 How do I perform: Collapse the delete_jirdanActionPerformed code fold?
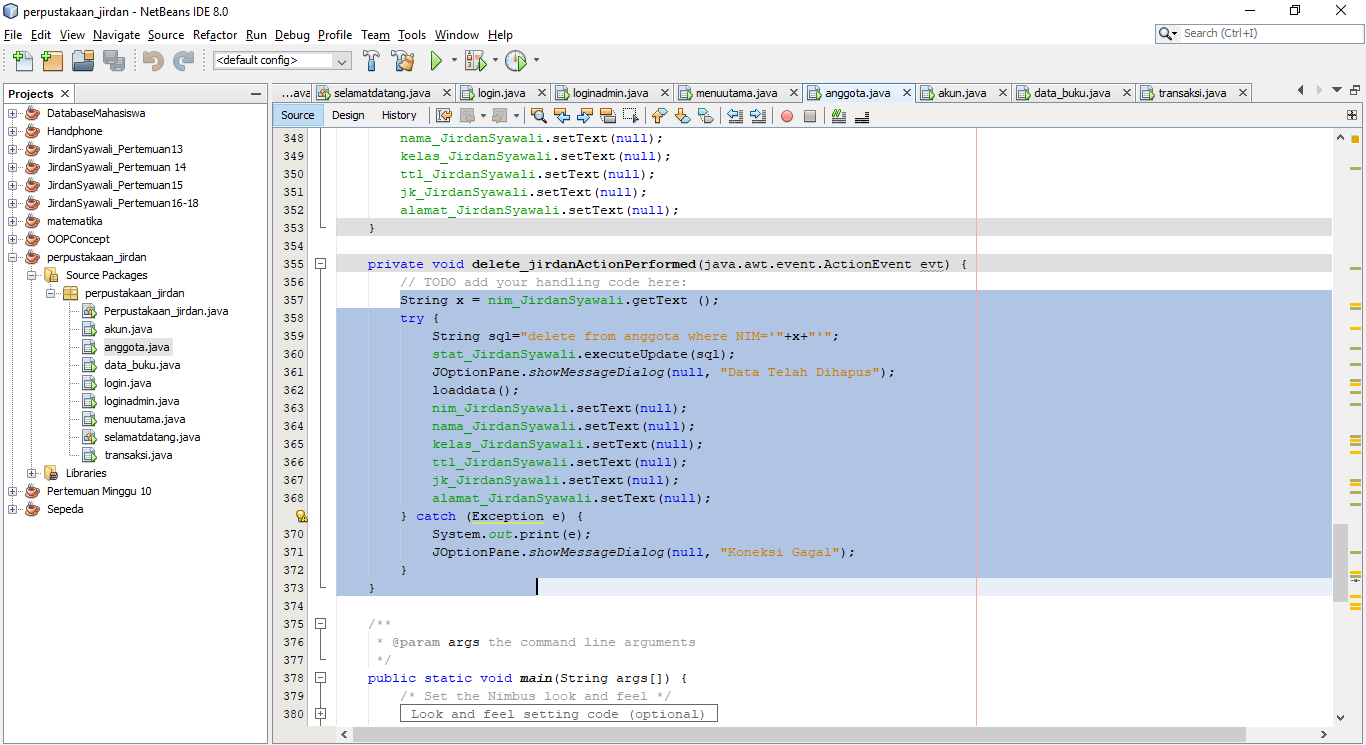(320, 264)
